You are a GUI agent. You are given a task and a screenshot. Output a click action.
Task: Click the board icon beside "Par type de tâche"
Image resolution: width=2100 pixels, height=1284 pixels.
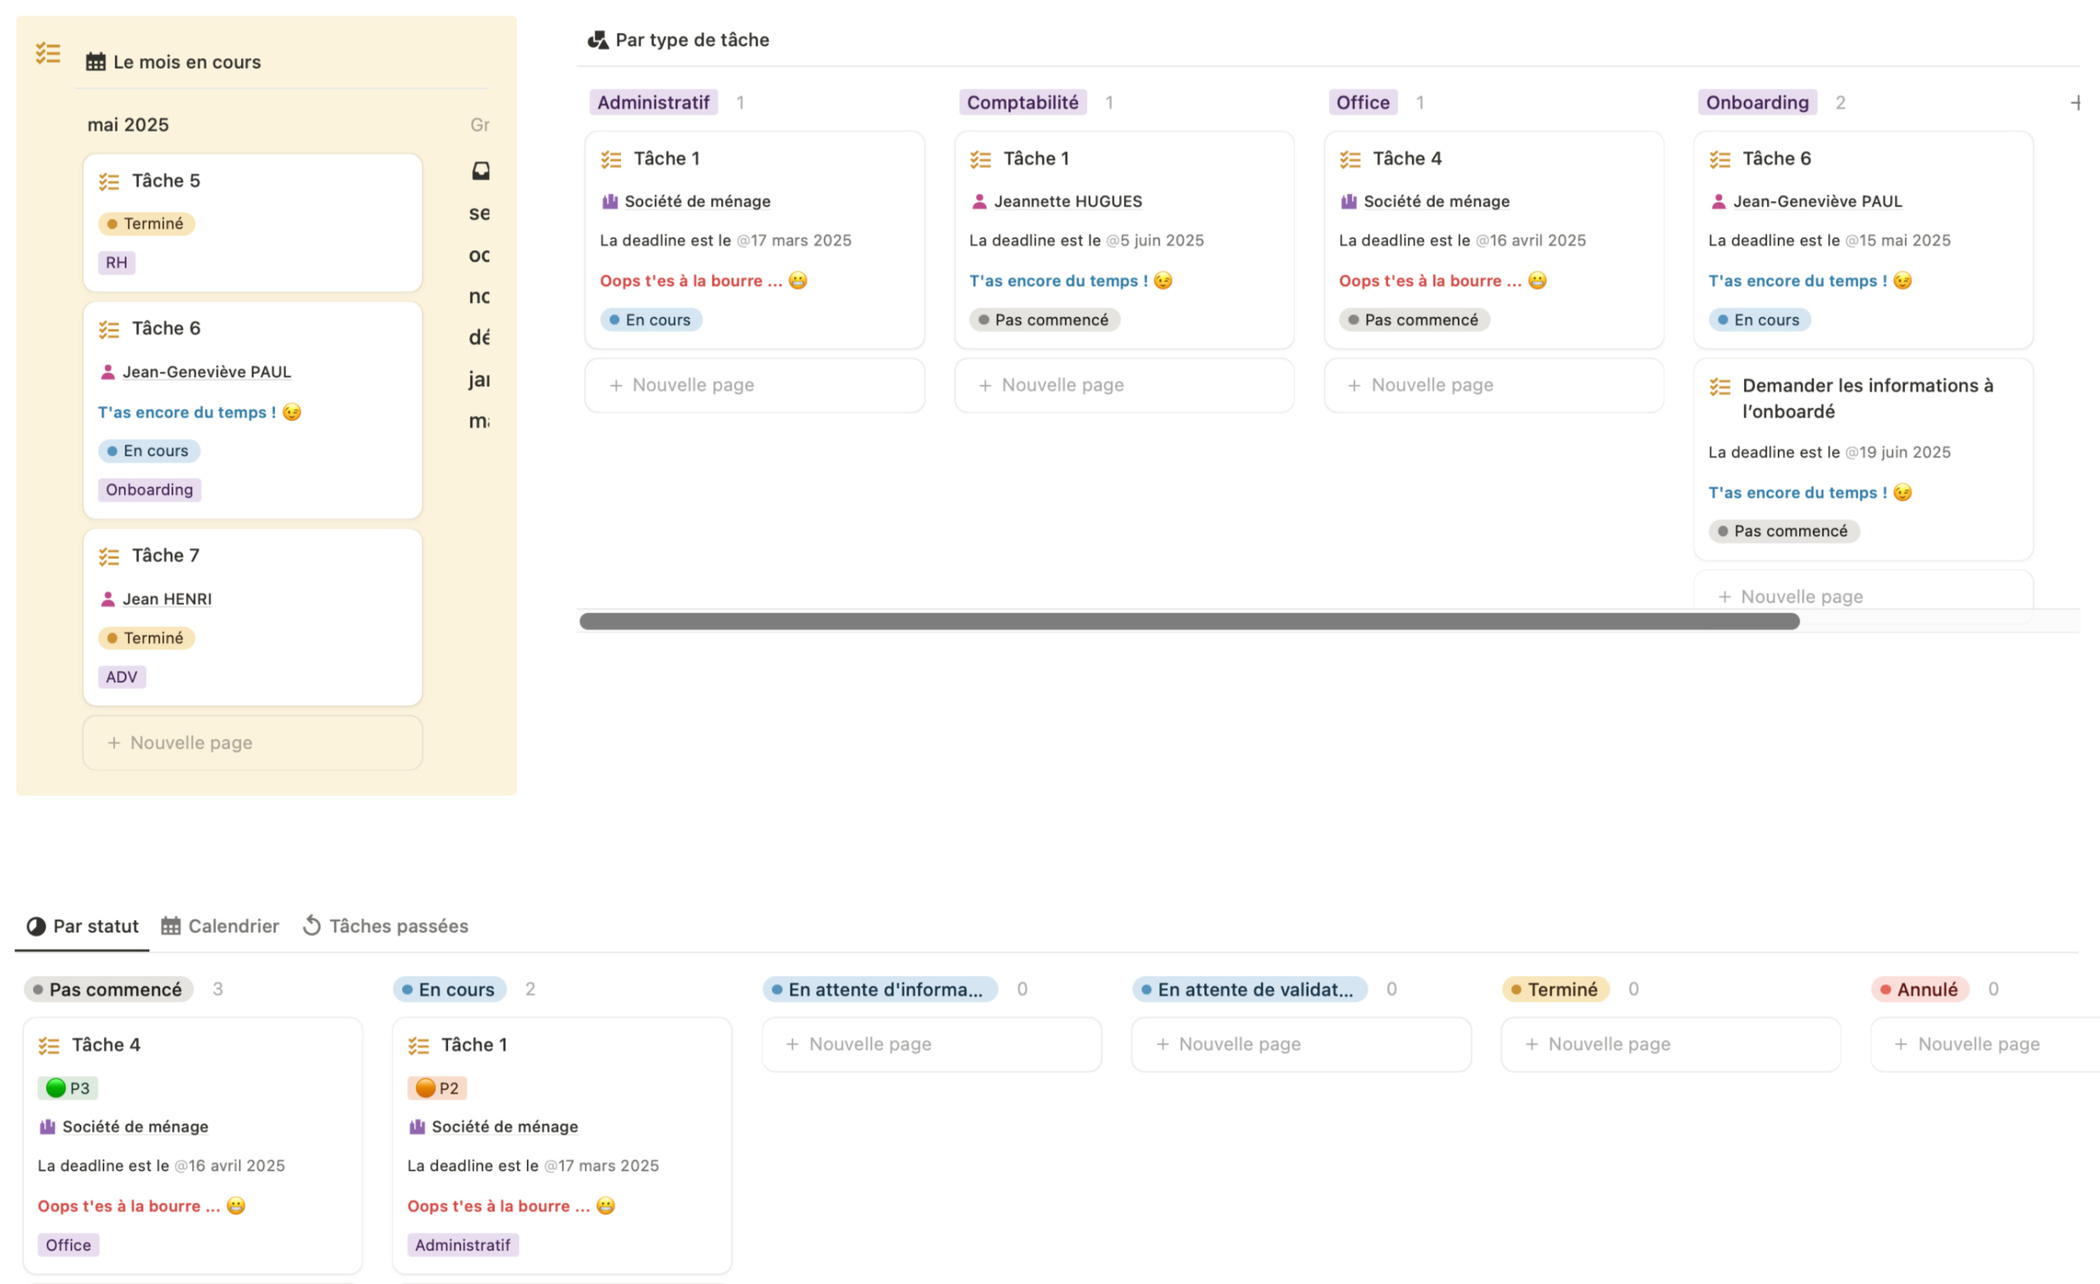click(597, 39)
